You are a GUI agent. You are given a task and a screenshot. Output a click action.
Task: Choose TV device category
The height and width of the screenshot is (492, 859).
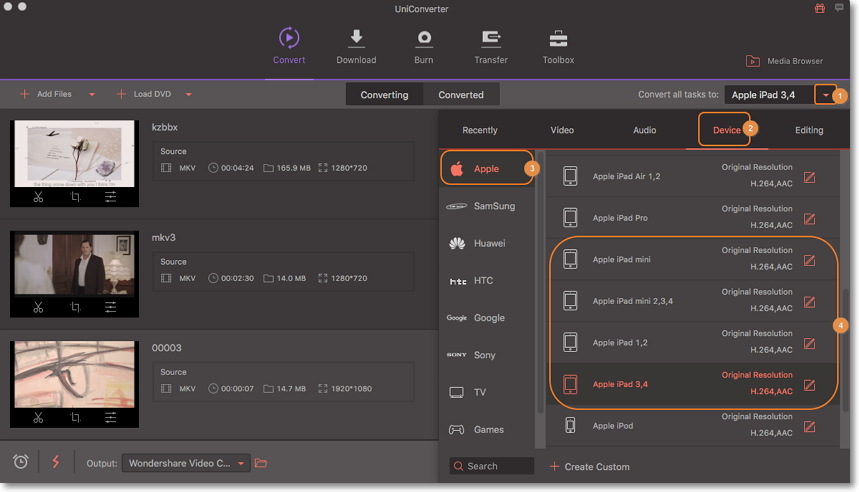coord(486,392)
